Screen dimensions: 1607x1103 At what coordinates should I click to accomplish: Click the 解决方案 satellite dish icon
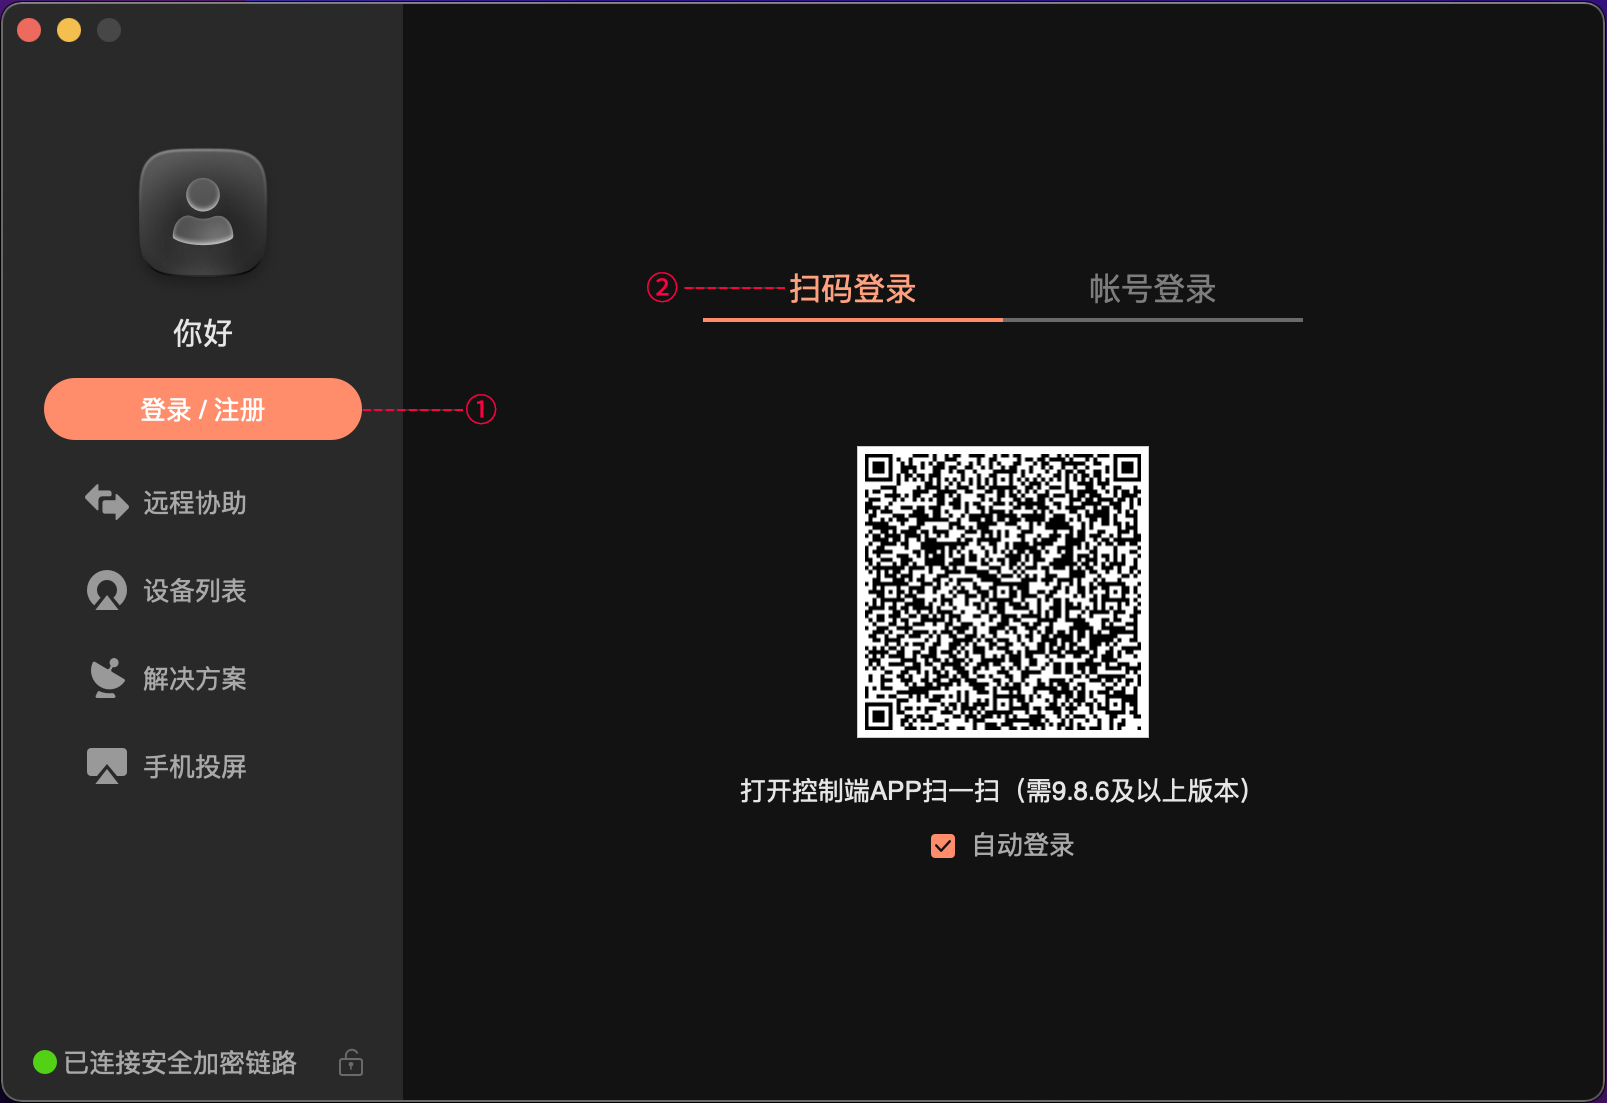107,678
